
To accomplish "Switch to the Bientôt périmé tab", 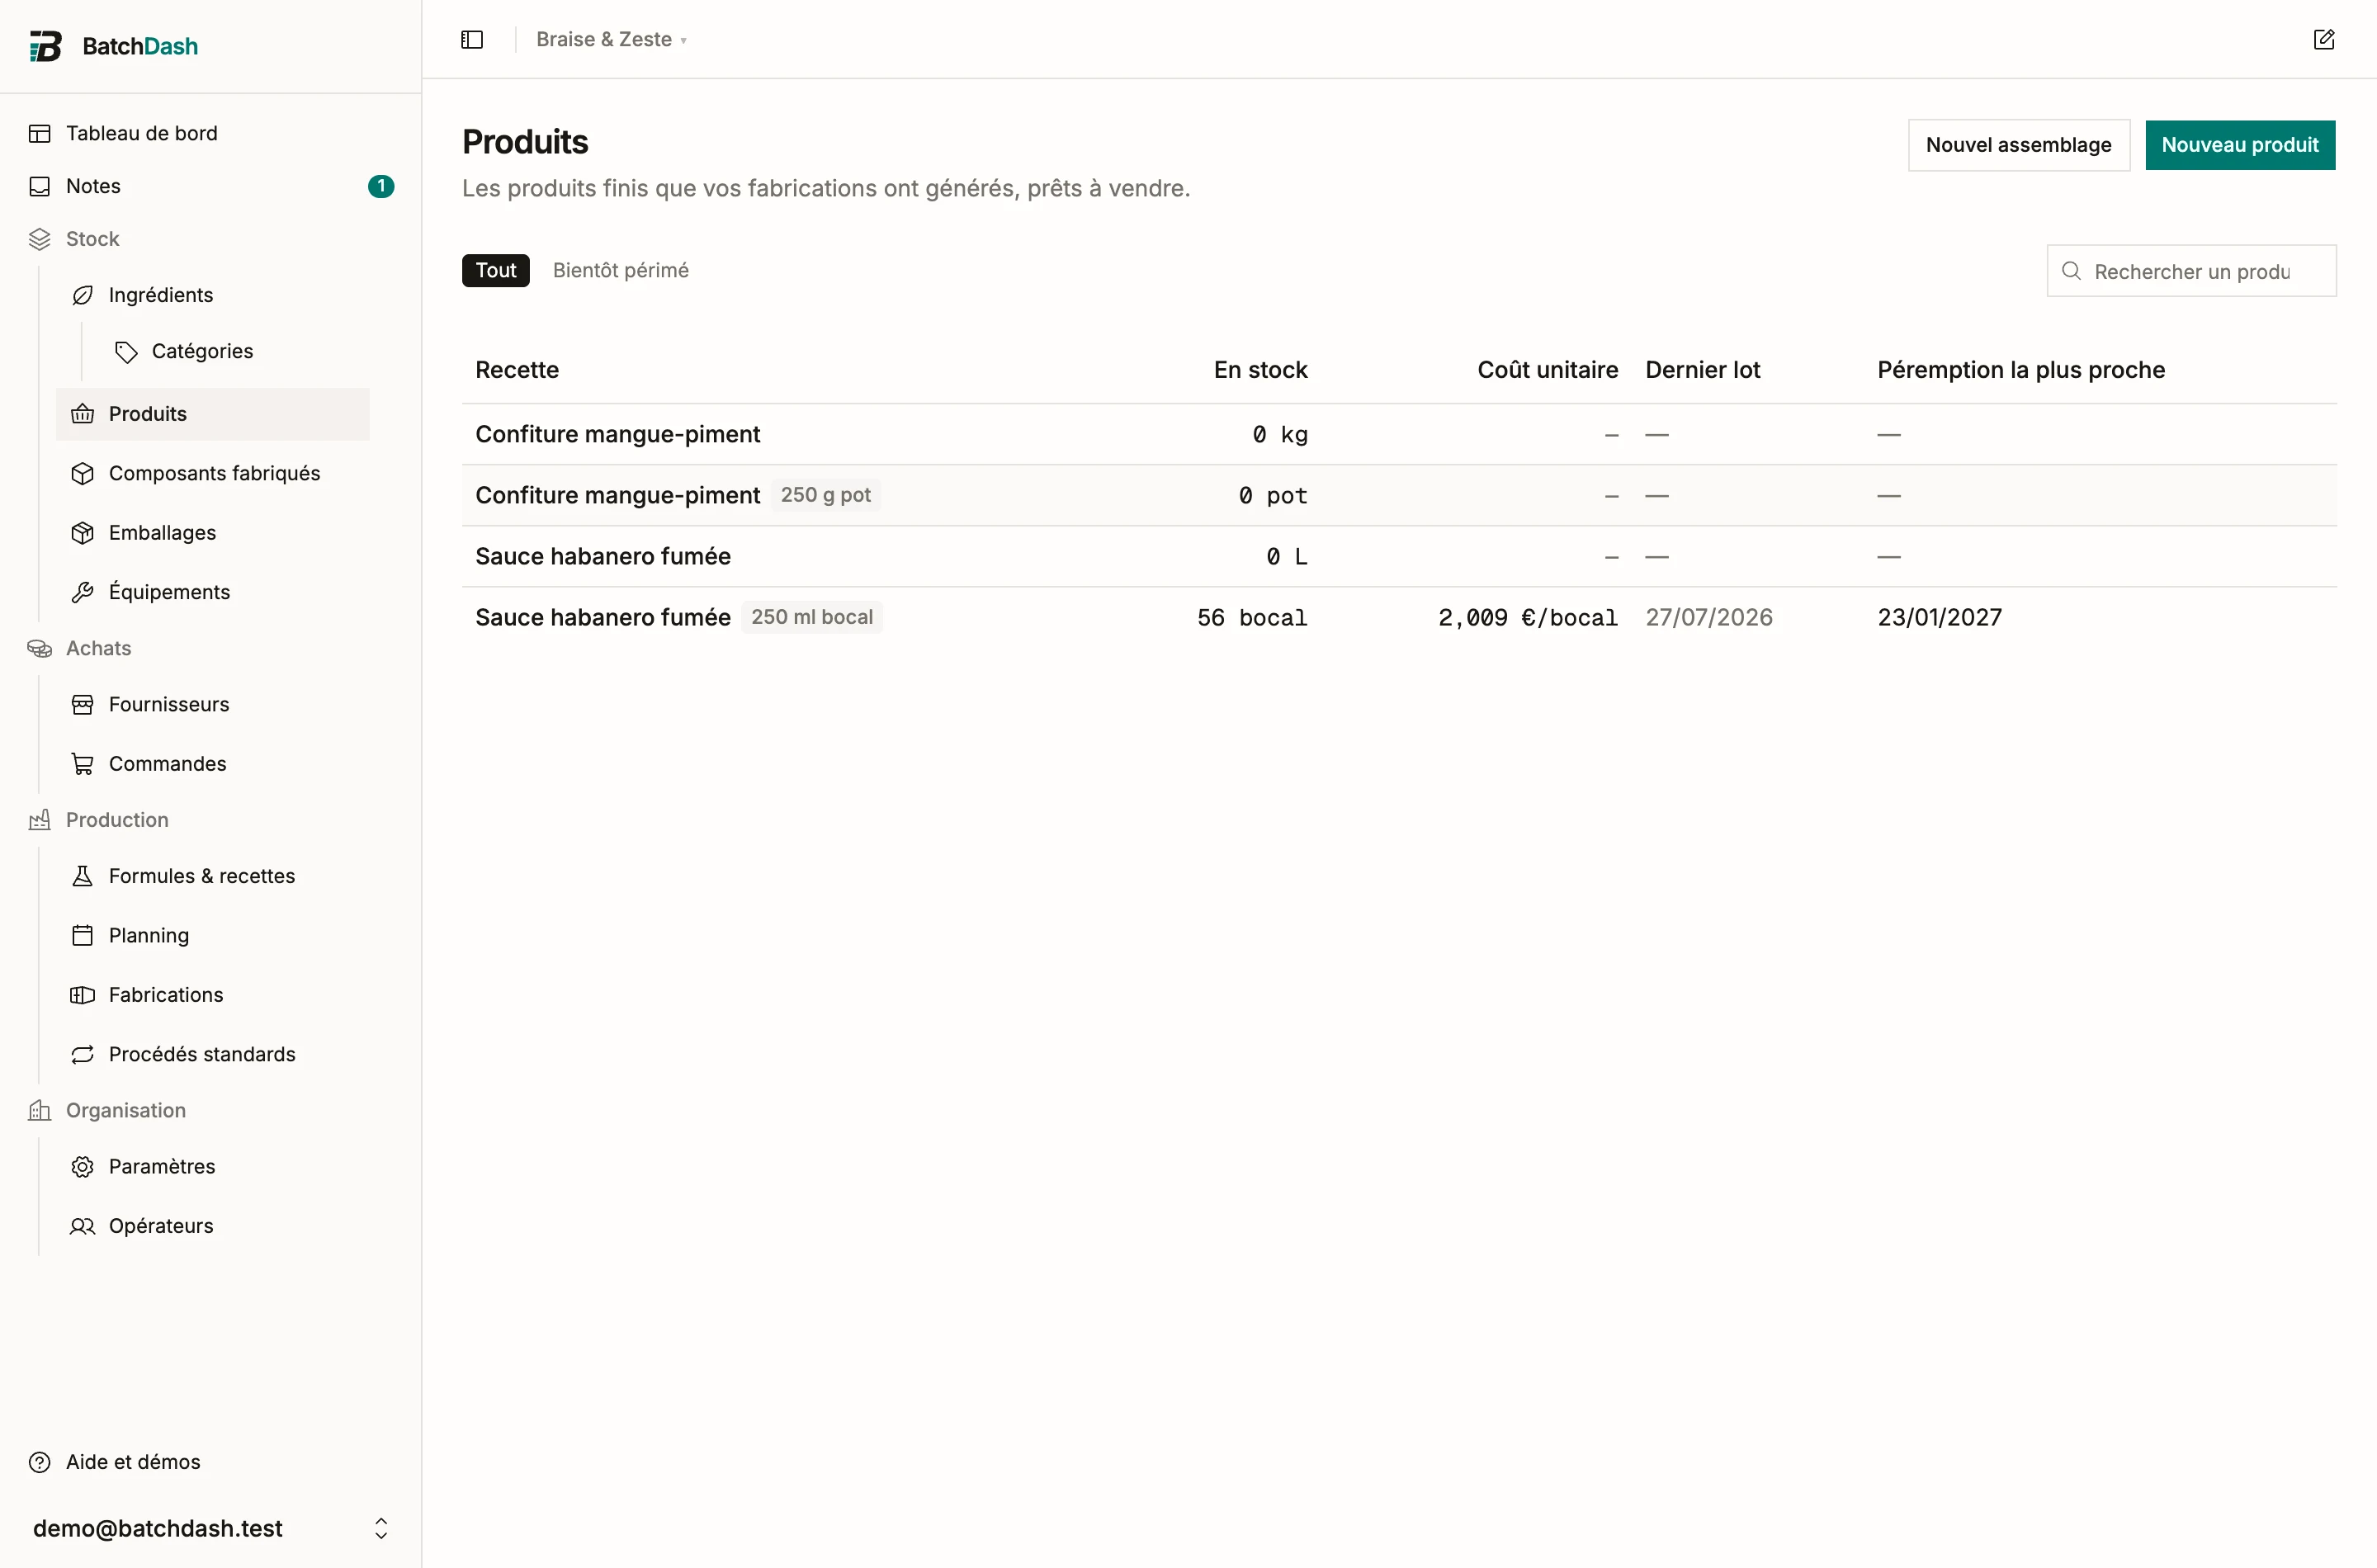I will point(621,271).
